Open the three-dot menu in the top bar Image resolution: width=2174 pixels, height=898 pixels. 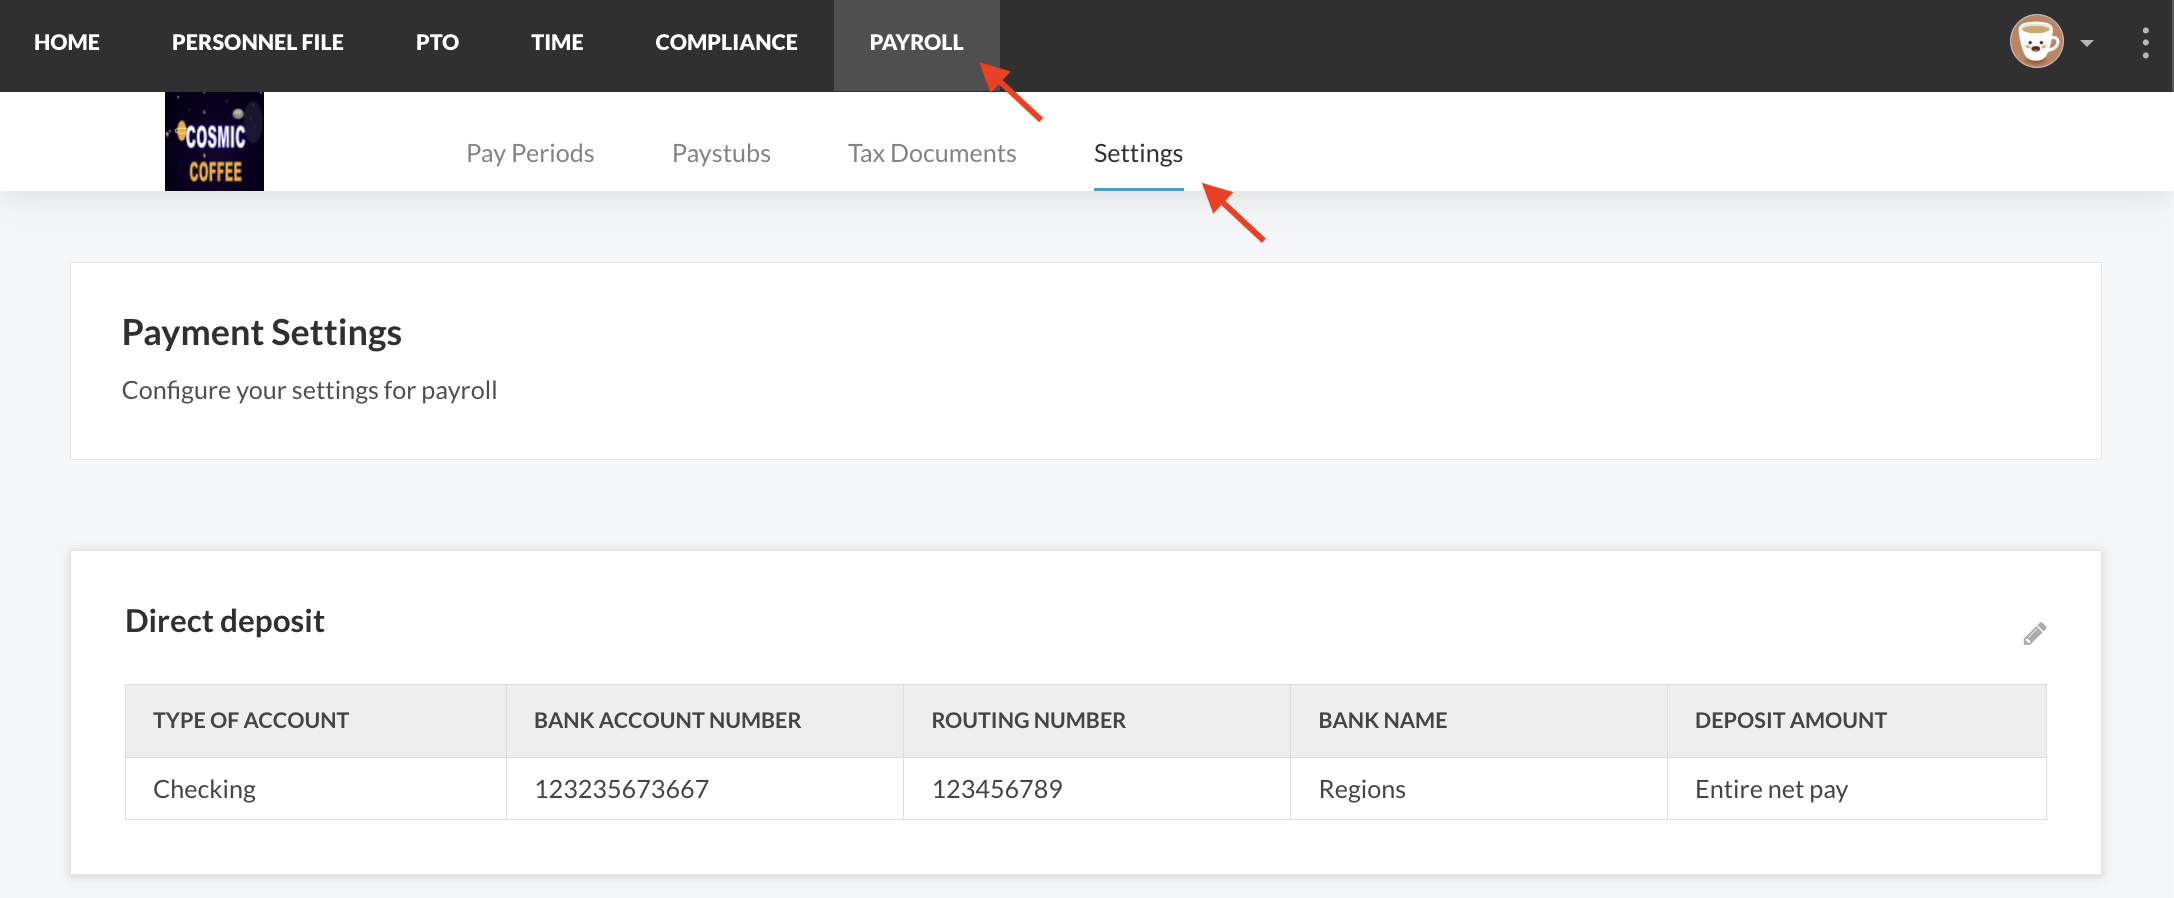pos(2145,43)
